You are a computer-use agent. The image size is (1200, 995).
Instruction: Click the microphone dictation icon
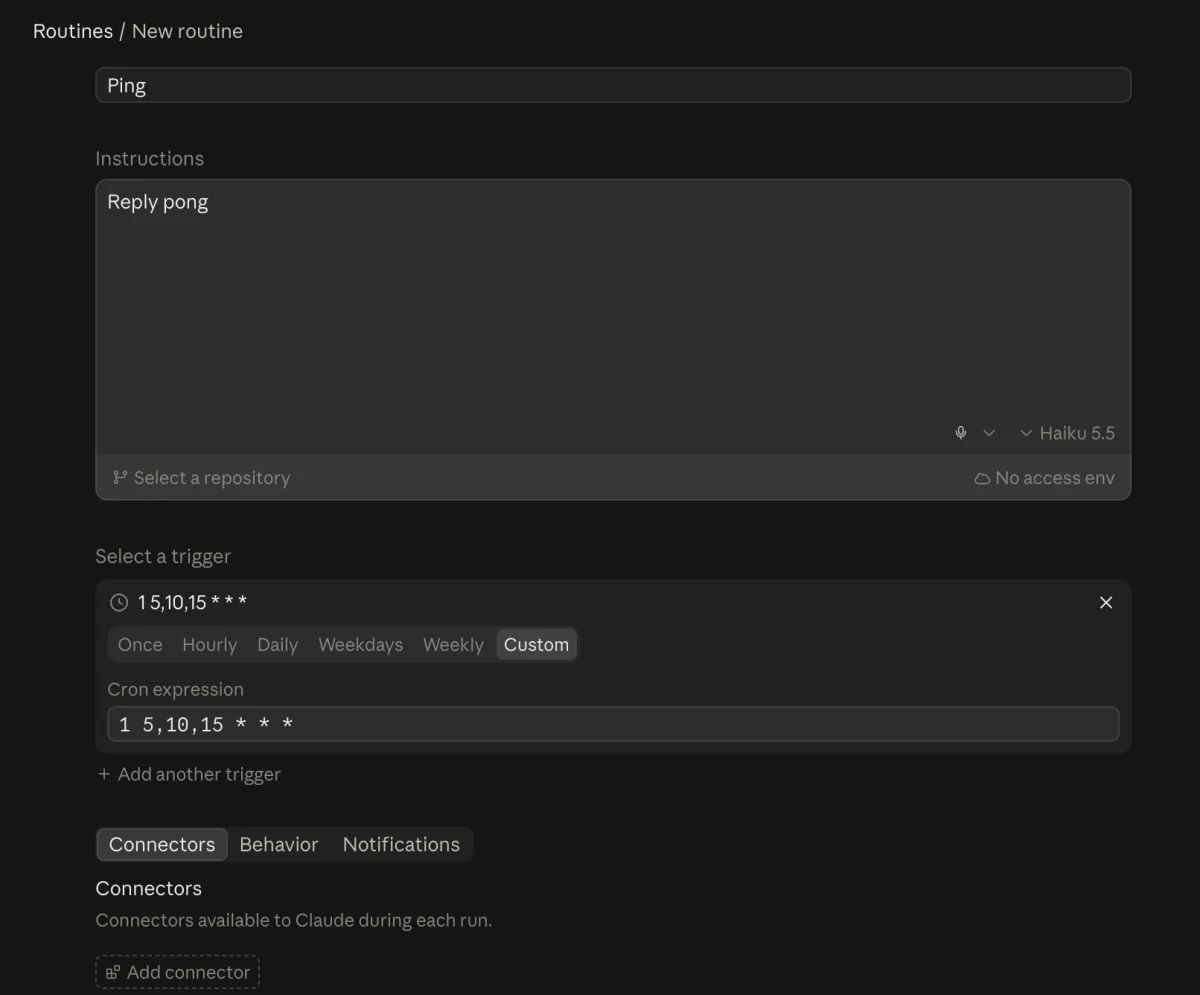pyautogui.click(x=960, y=433)
